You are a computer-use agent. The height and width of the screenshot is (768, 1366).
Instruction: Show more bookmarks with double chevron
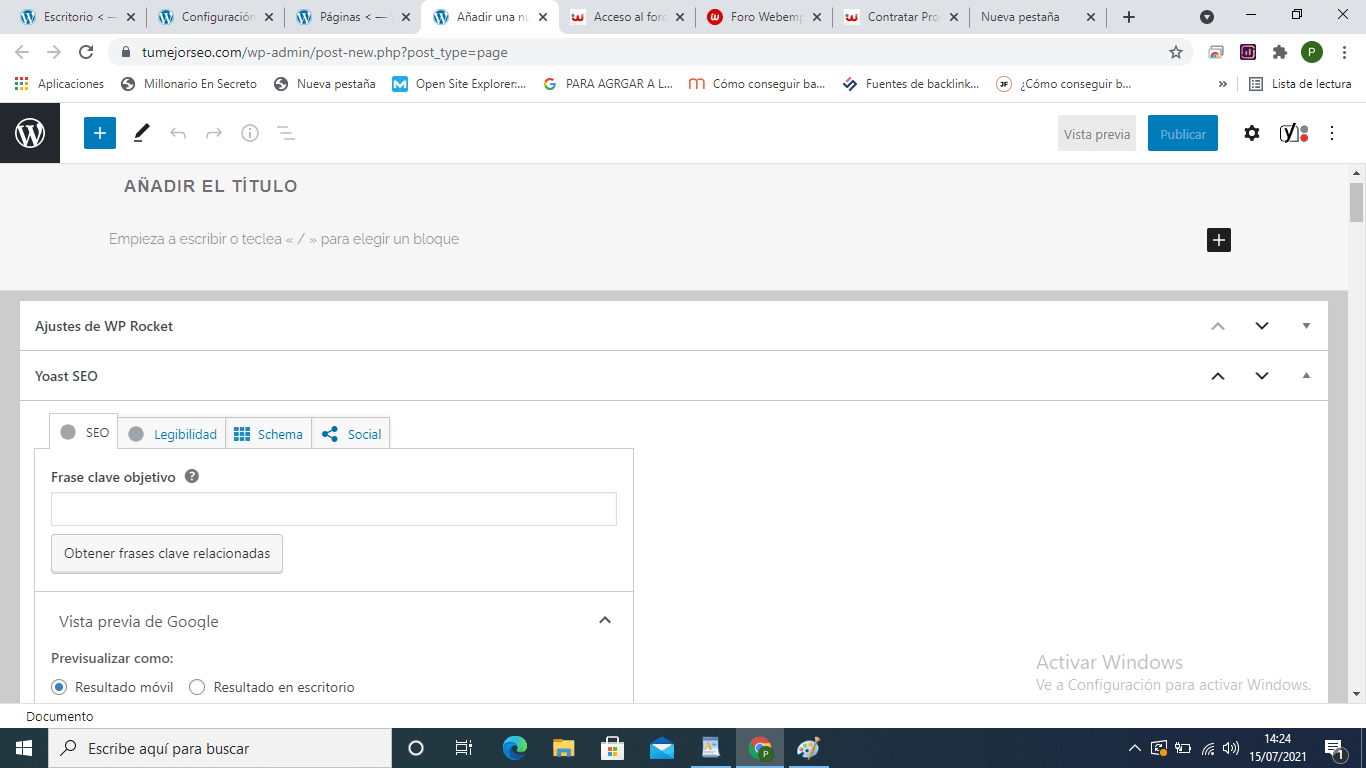(1223, 84)
